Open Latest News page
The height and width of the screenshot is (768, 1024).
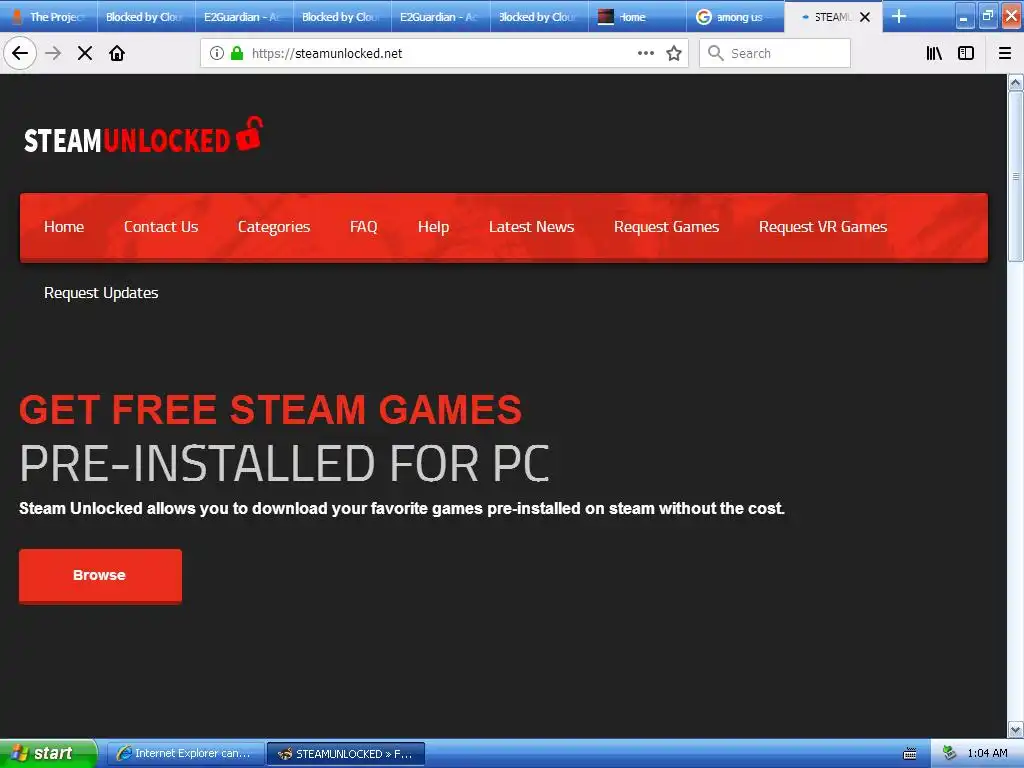(531, 227)
